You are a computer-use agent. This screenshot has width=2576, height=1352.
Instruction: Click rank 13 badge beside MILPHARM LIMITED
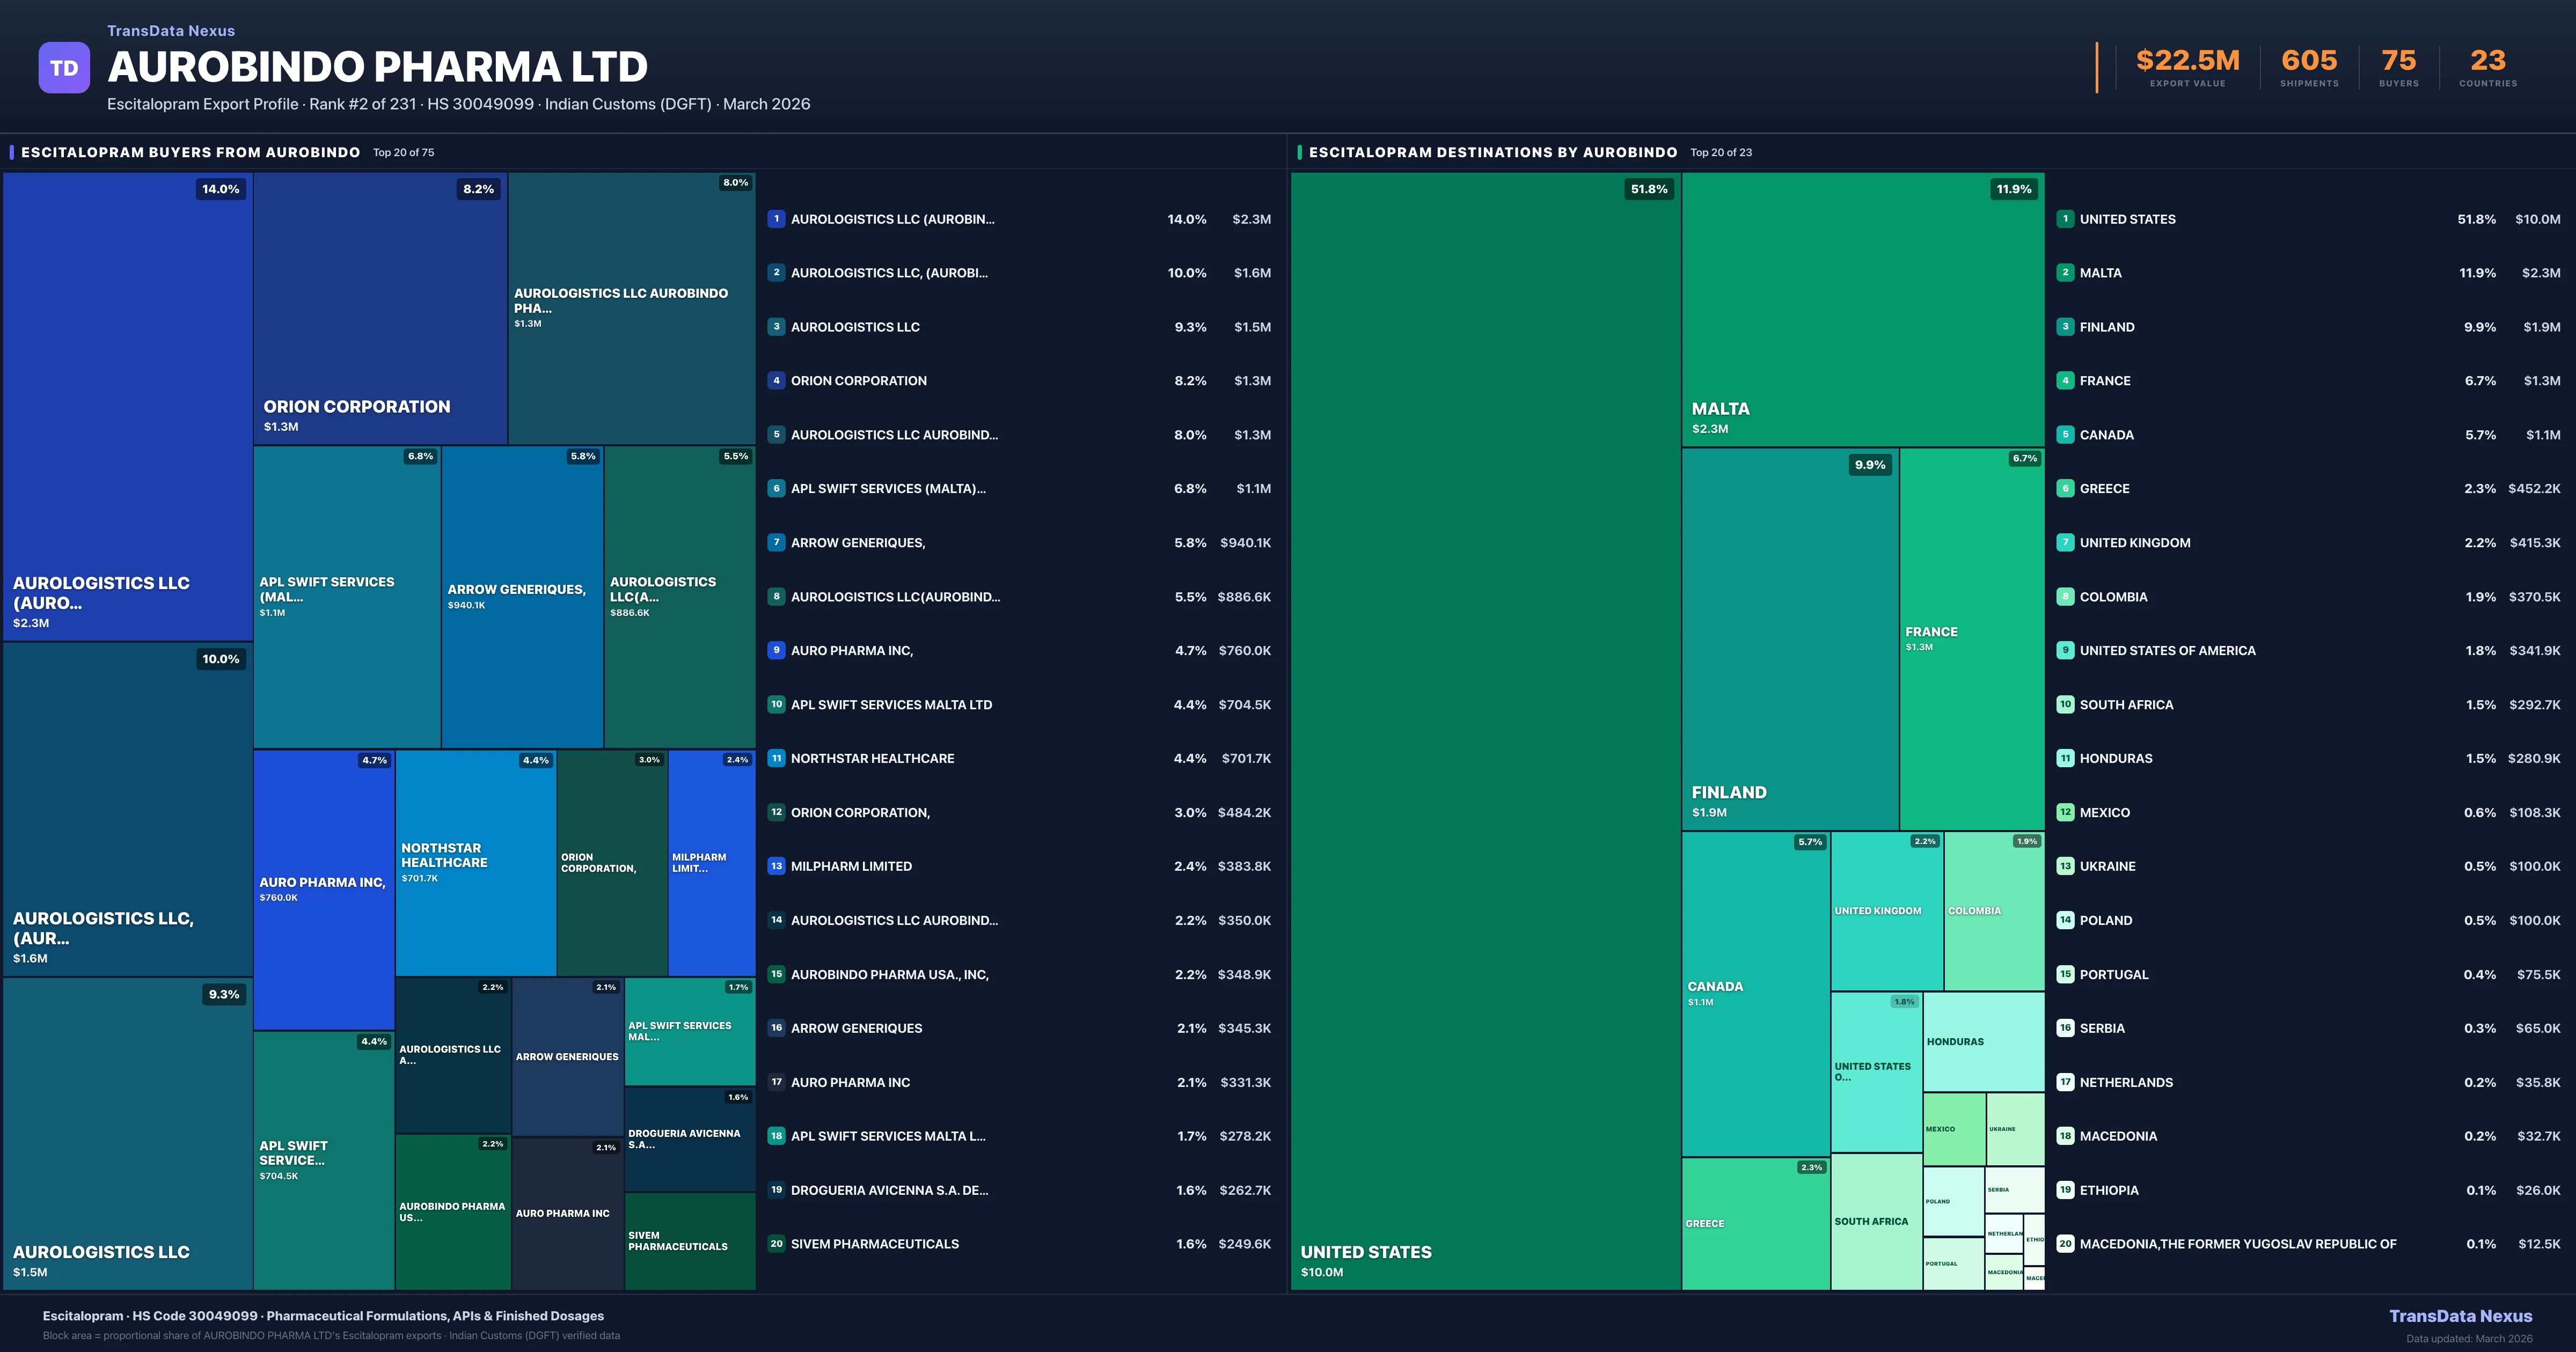click(776, 866)
